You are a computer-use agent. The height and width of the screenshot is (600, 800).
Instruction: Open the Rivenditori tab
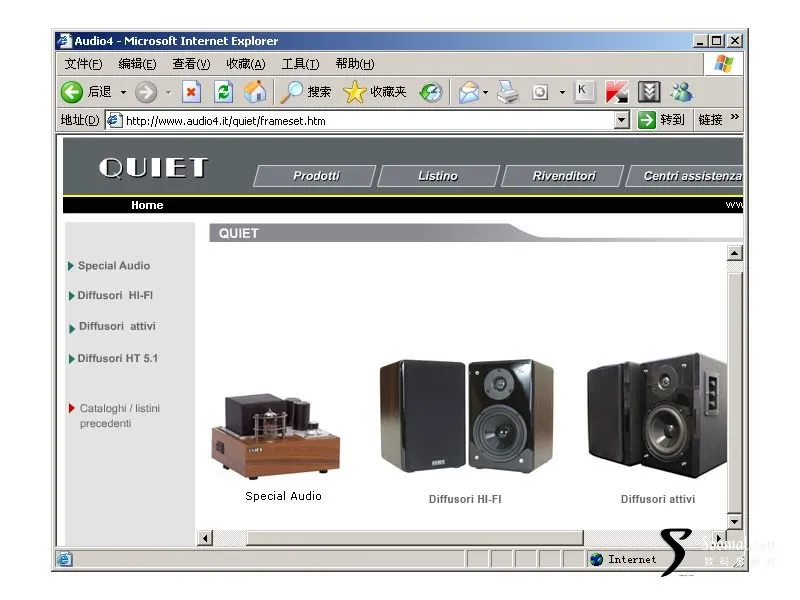(x=563, y=176)
